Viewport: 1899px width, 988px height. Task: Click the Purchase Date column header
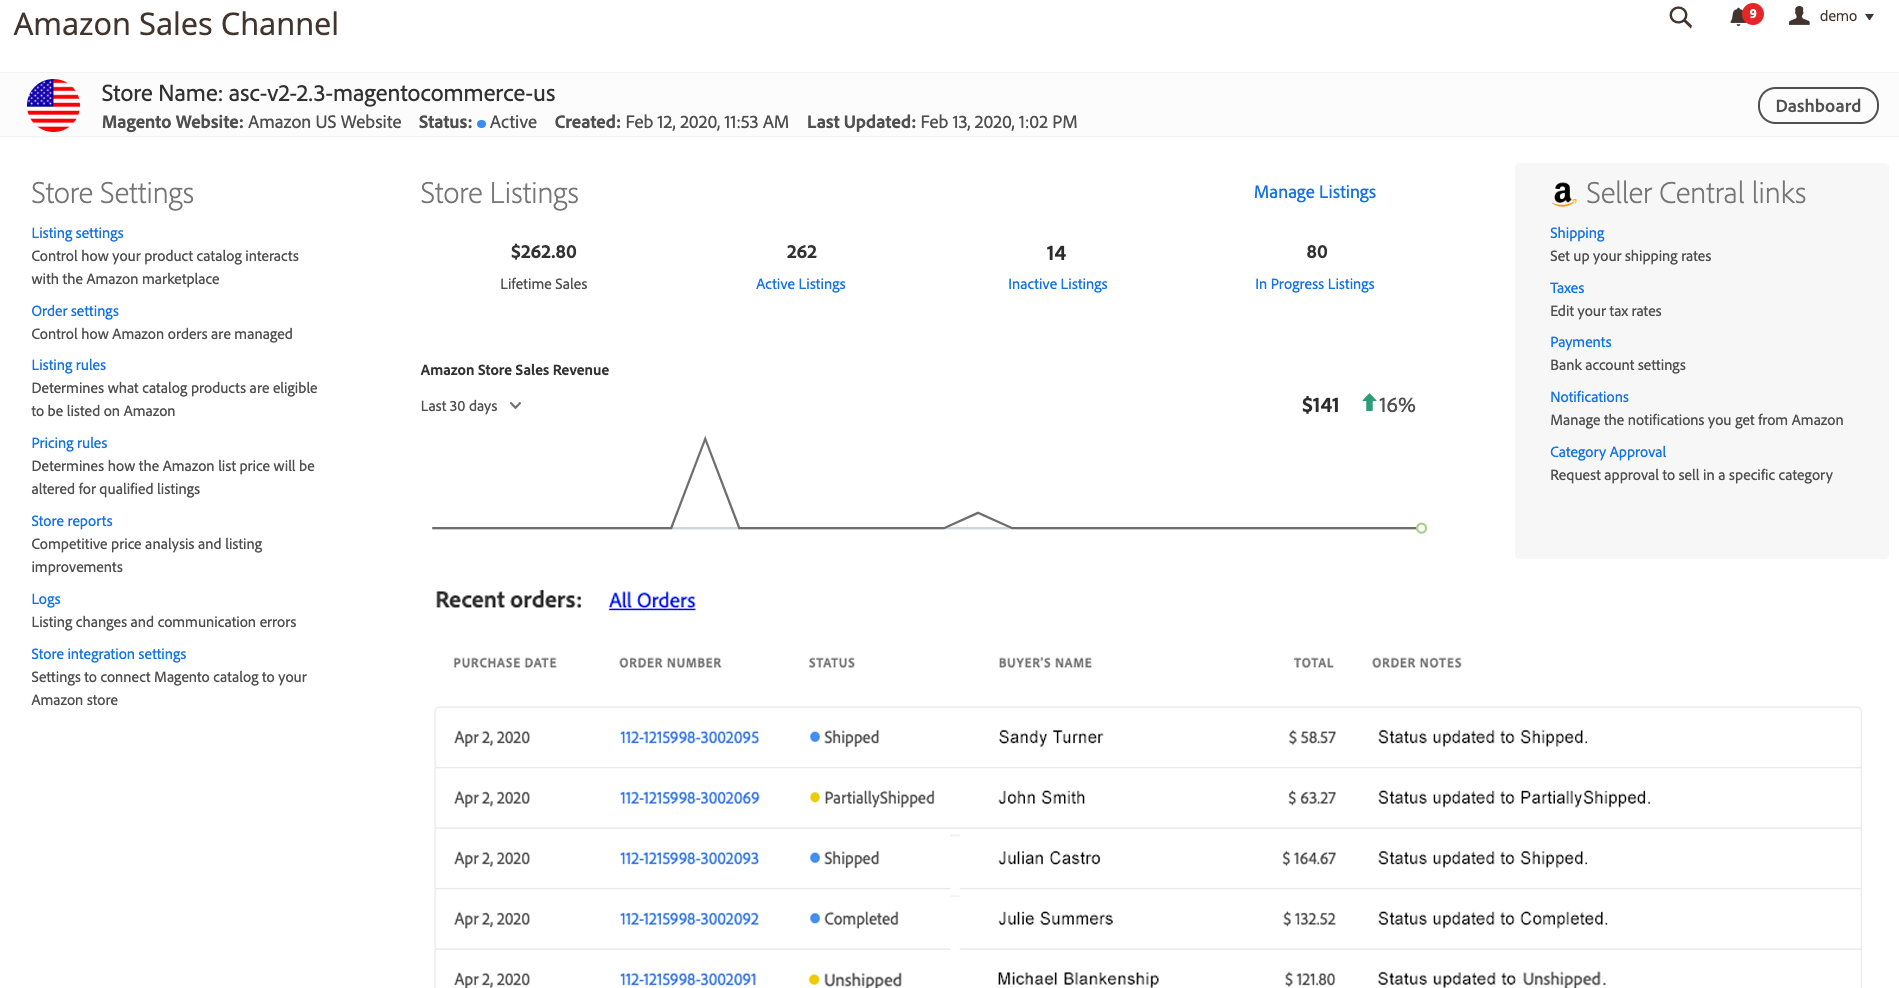[x=505, y=663]
